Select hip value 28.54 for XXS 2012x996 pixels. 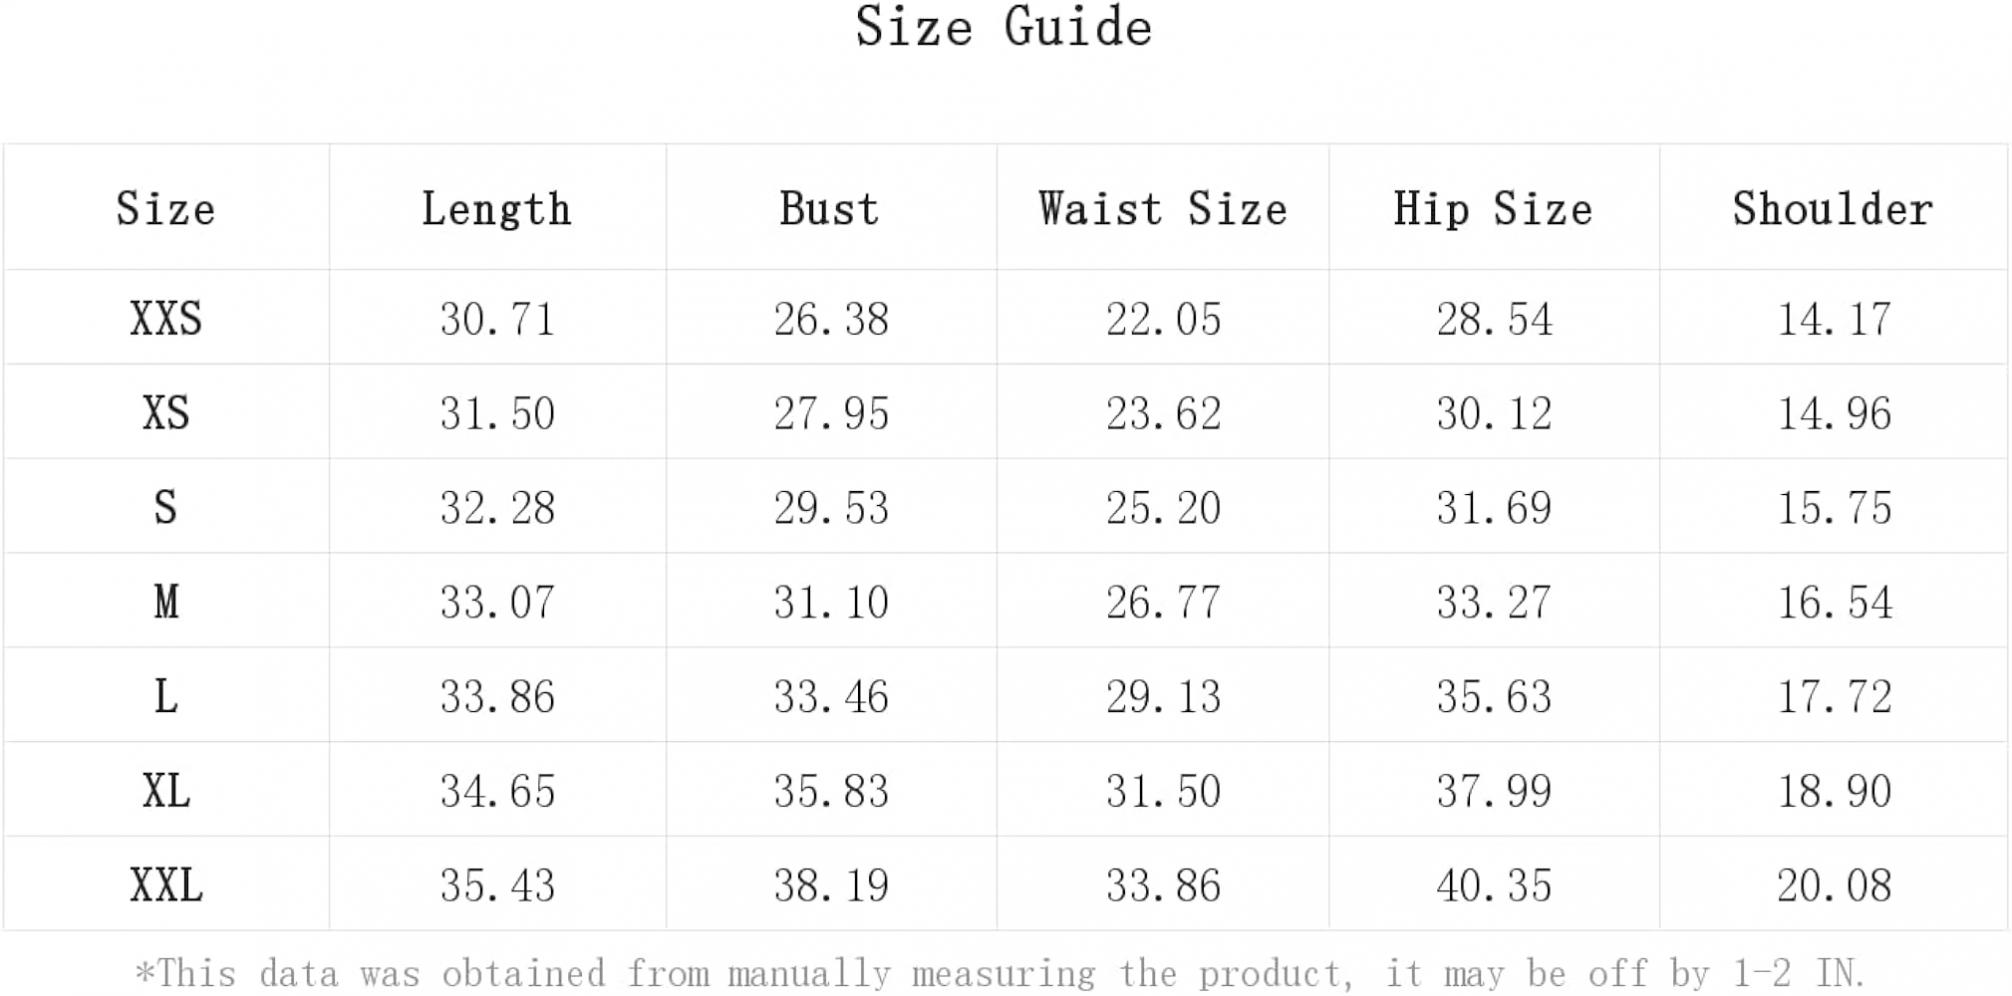[1494, 320]
